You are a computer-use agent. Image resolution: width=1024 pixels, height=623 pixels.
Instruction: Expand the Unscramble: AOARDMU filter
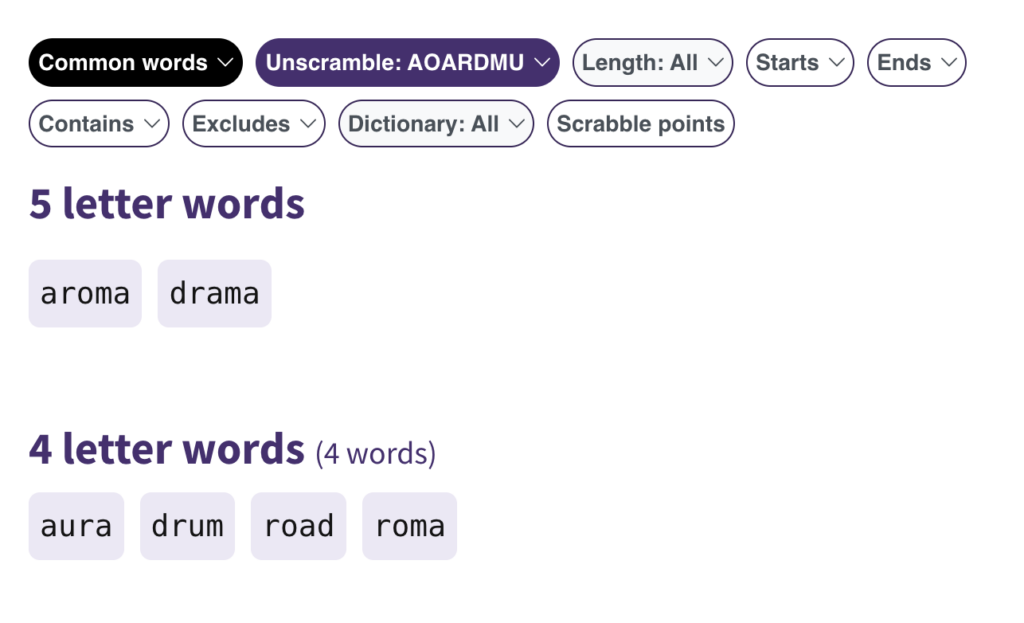(407, 63)
